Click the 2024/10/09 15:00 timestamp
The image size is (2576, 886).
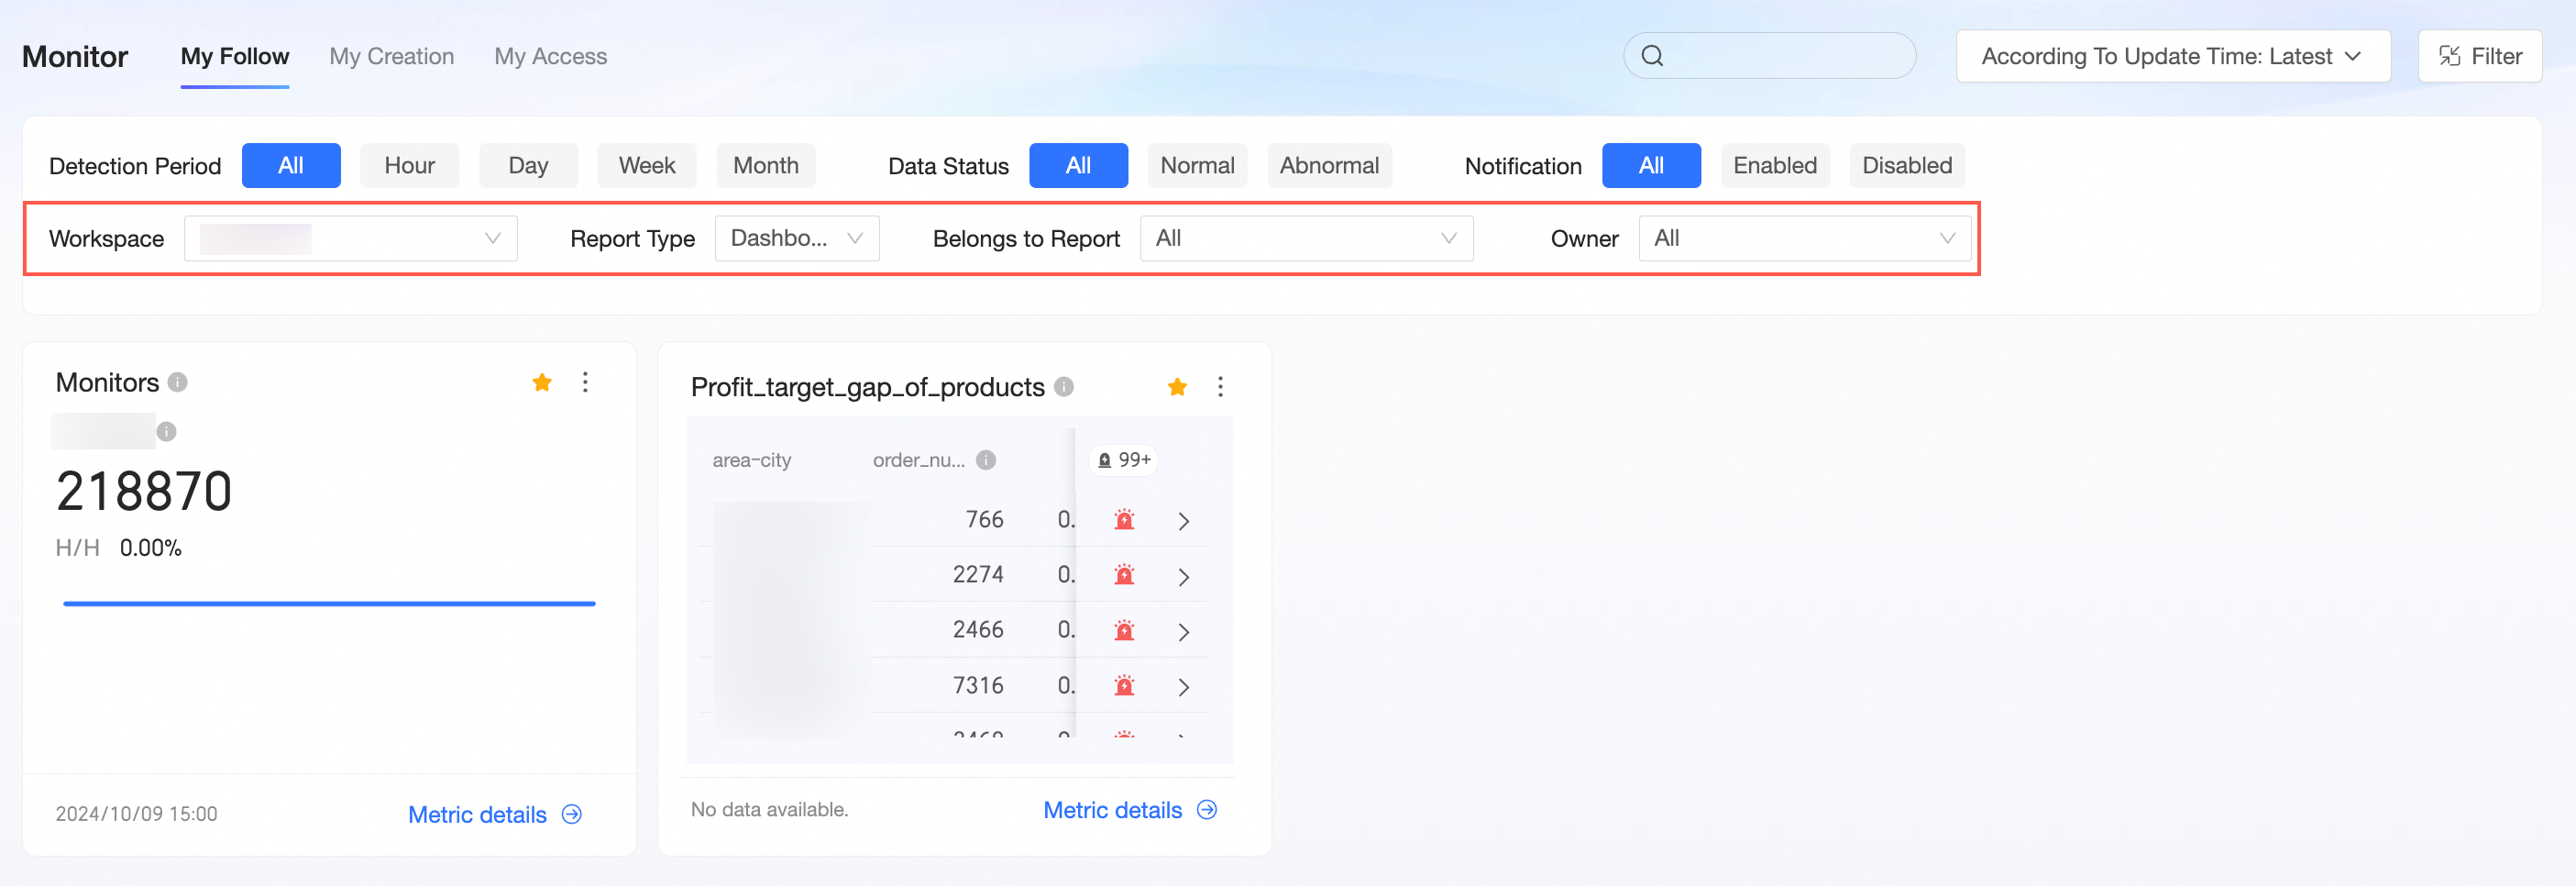pos(136,814)
